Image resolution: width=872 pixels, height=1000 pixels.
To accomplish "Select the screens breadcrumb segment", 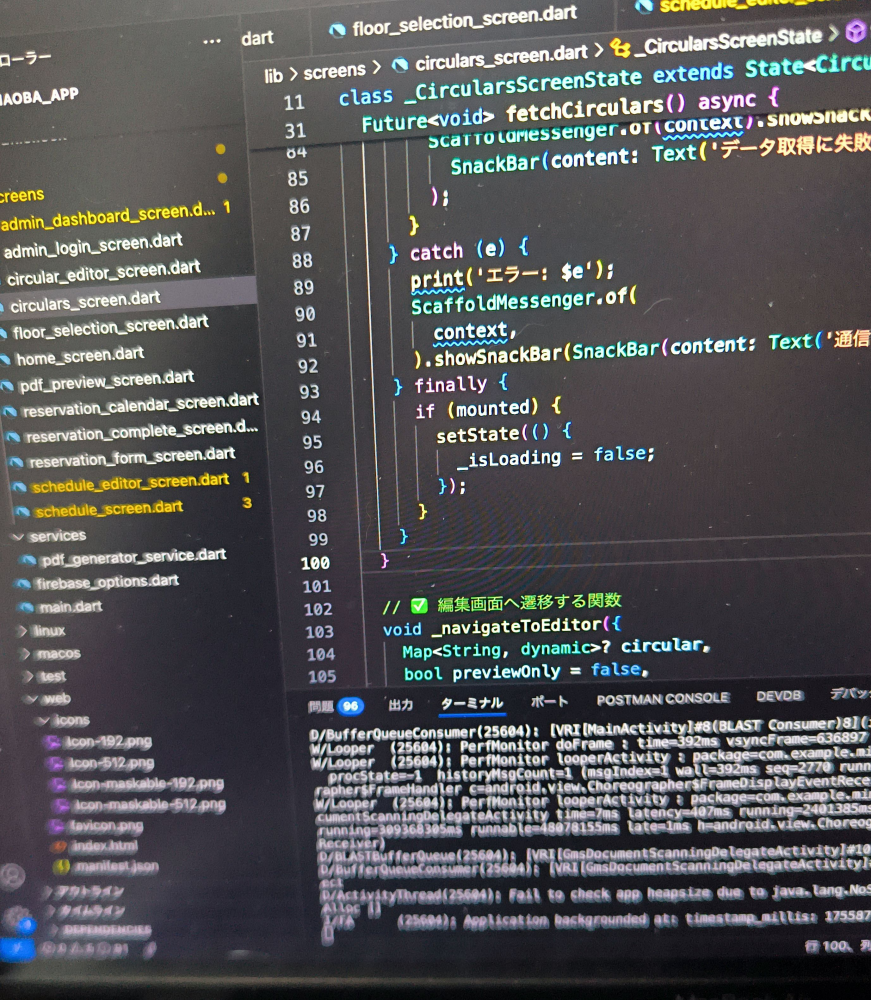I will click(334, 70).
